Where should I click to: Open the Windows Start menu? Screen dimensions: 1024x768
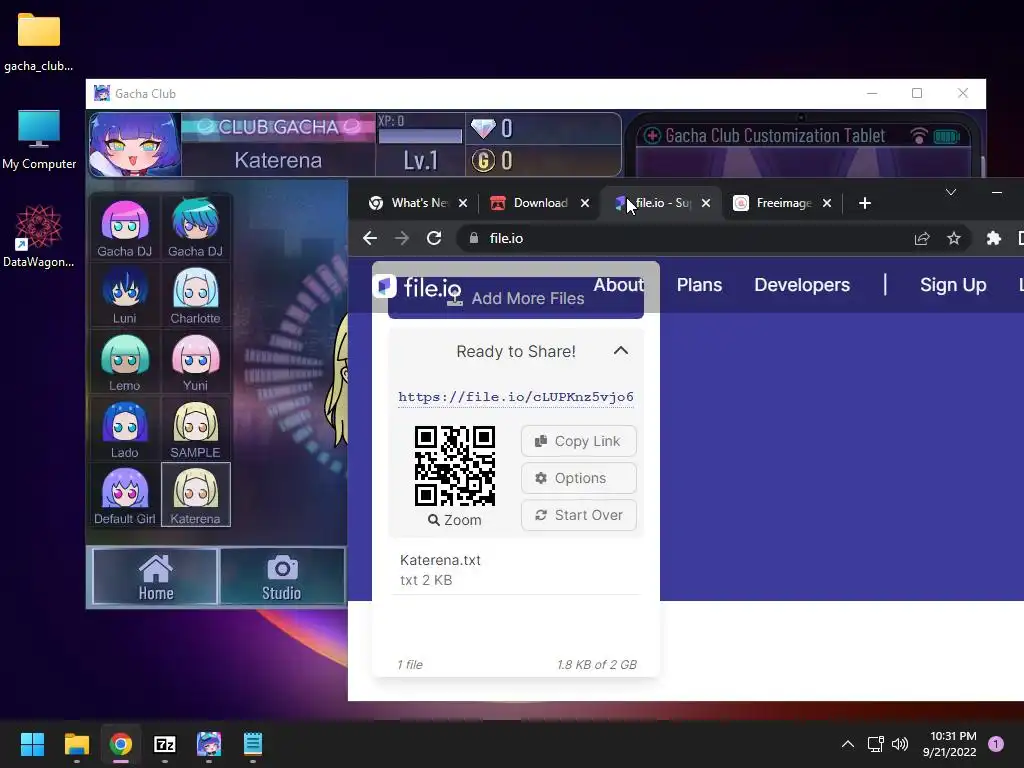point(32,744)
